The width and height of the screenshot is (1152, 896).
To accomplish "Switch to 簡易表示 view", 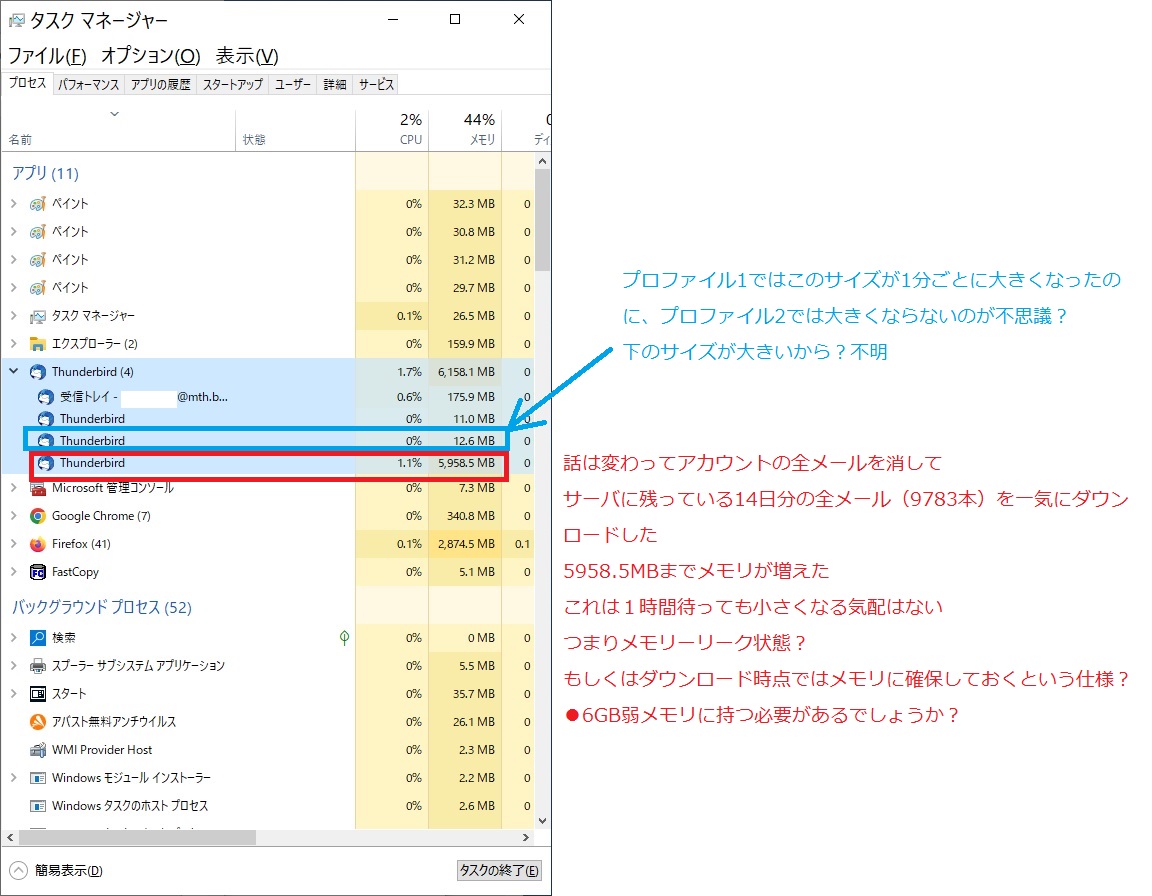I will click(x=58, y=870).
